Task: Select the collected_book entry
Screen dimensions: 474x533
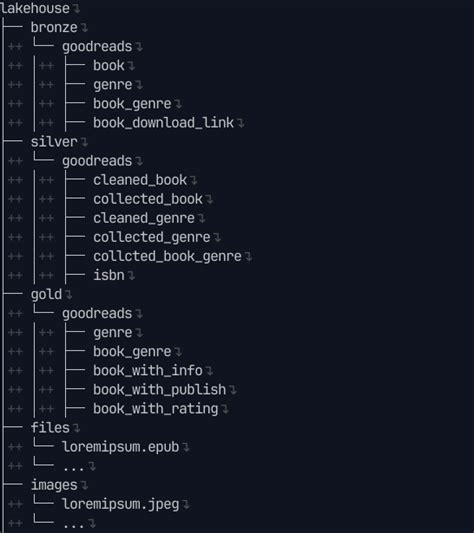Action: tap(148, 199)
